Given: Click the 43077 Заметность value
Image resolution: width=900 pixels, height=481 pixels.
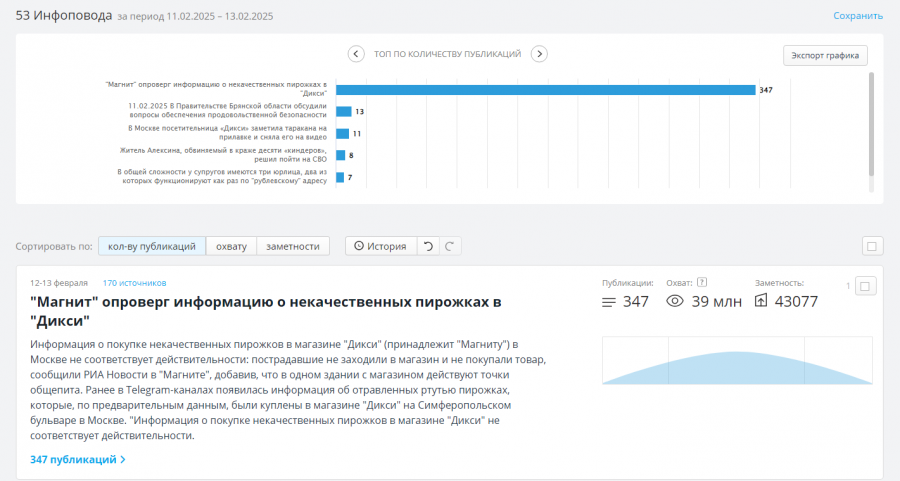Looking at the screenshot, I should 796,301.
